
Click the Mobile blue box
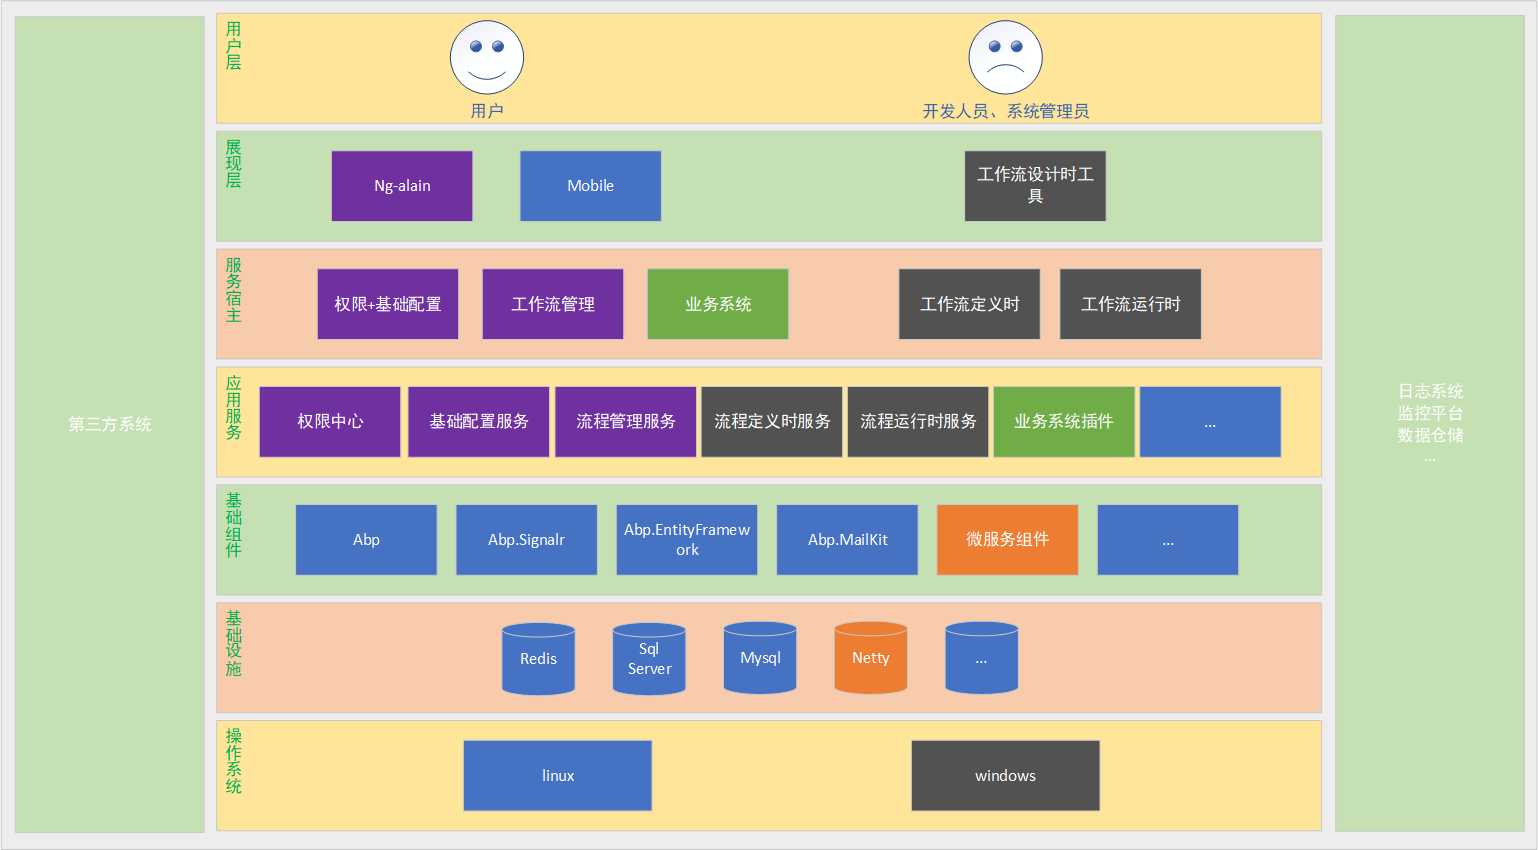tap(591, 186)
